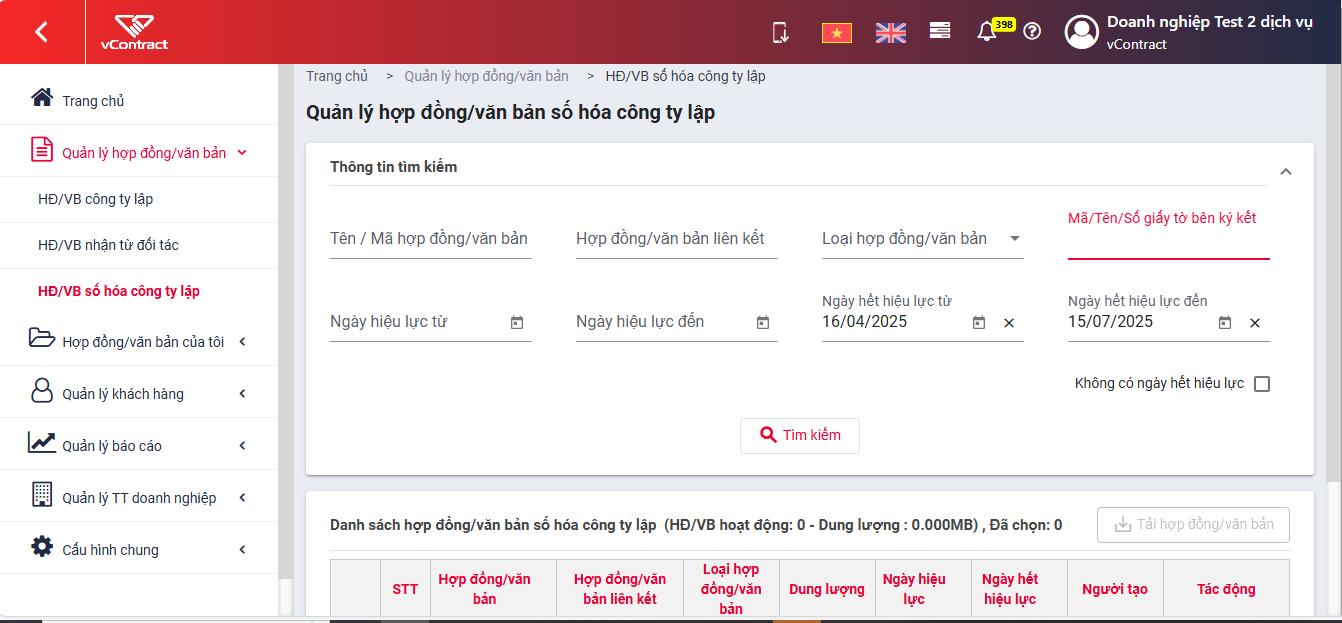Expand Quản lý báo cáo chevron
1342x623 pixels.
[x=242, y=446]
